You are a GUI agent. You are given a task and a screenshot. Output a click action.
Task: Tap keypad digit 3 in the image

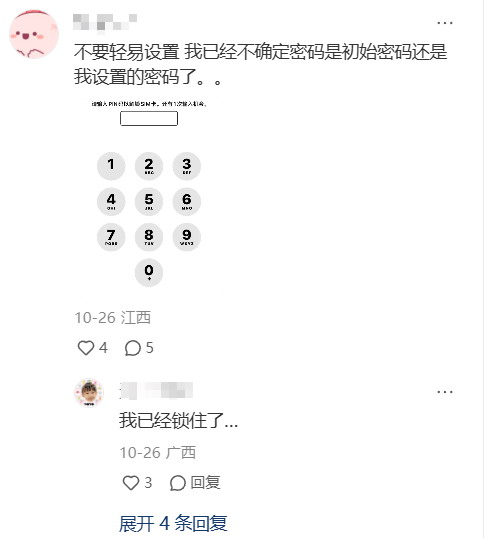pyautogui.click(x=187, y=166)
